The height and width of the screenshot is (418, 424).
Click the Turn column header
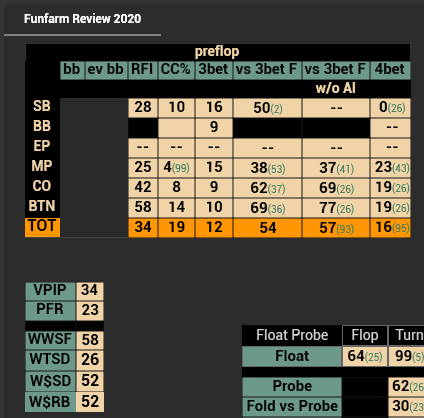point(407,335)
